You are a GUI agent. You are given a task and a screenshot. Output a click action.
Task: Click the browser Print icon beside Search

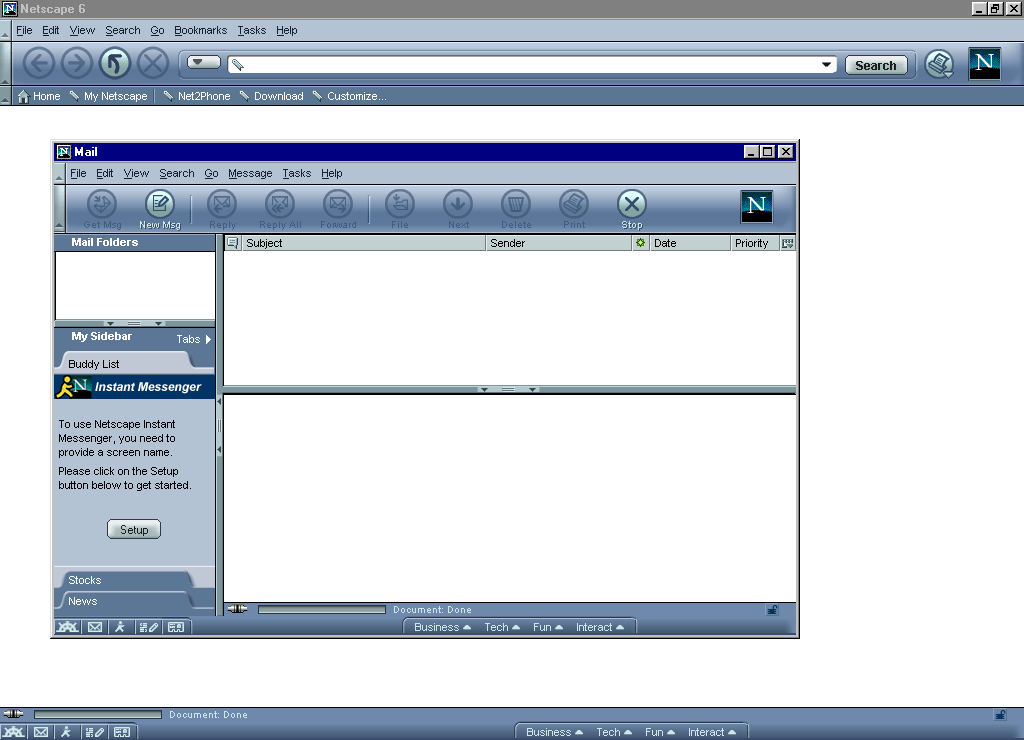(x=940, y=65)
